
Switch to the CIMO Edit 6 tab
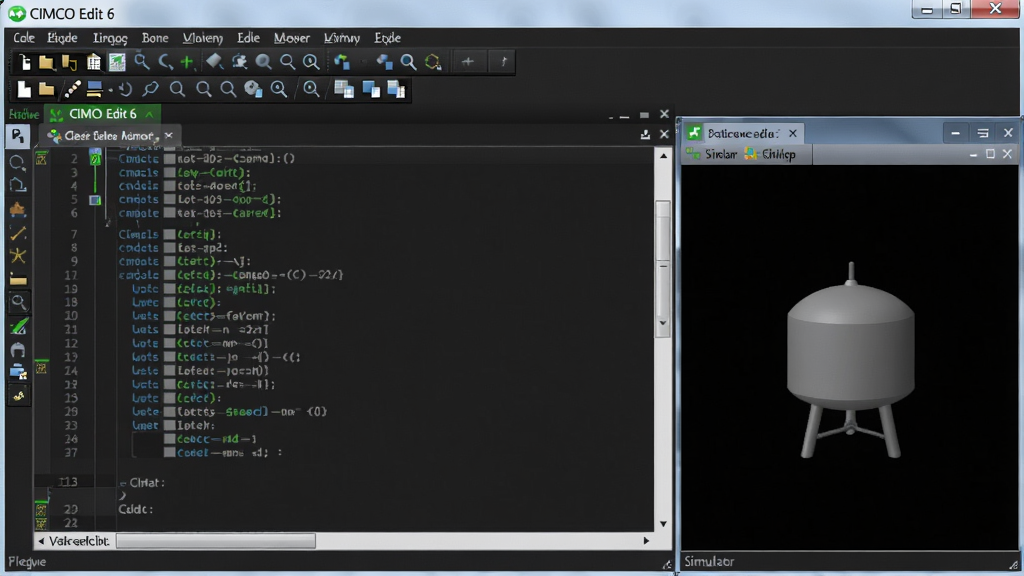coord(102,114)
